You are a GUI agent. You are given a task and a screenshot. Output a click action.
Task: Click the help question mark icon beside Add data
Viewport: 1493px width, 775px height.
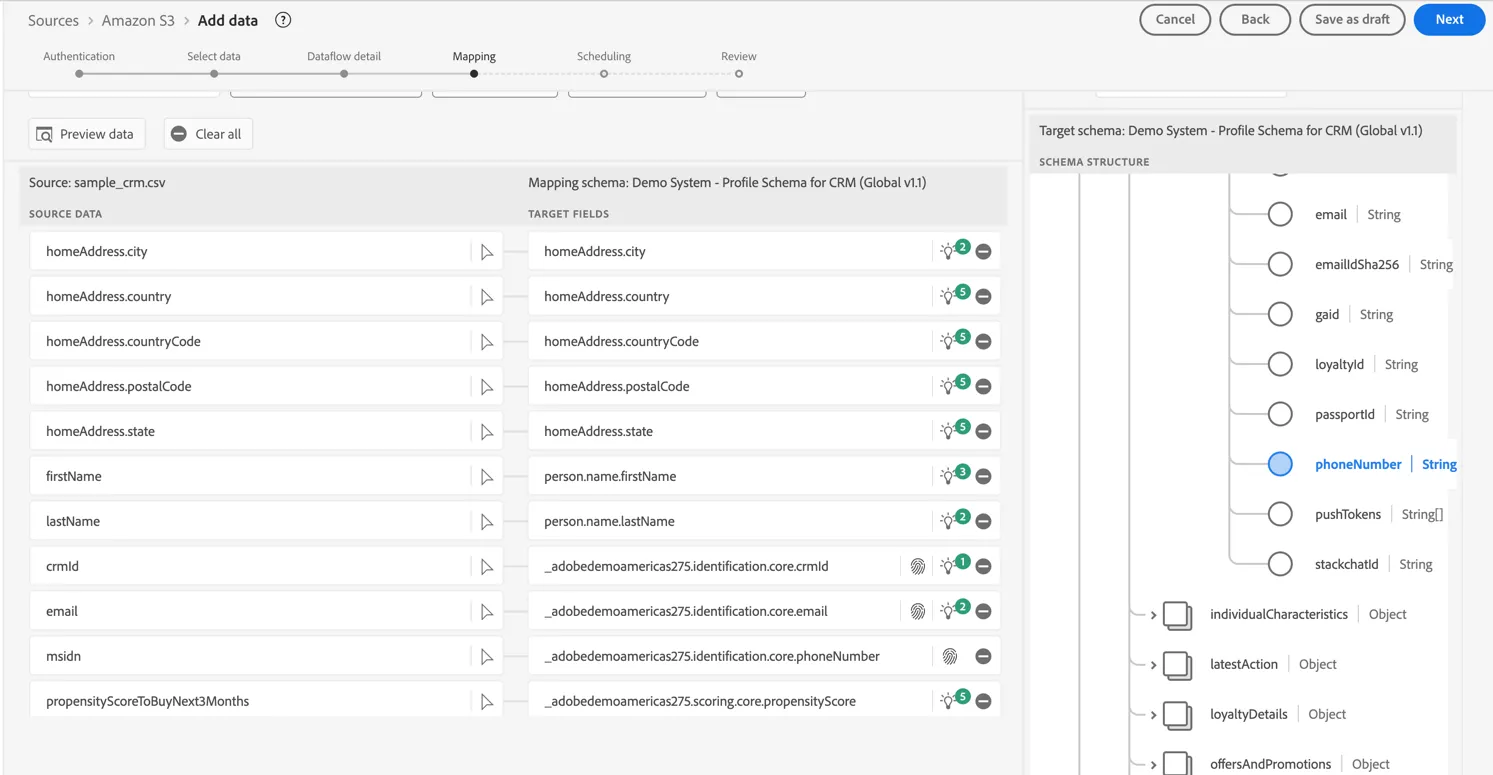pyautogui.click(x=283, y=20)
